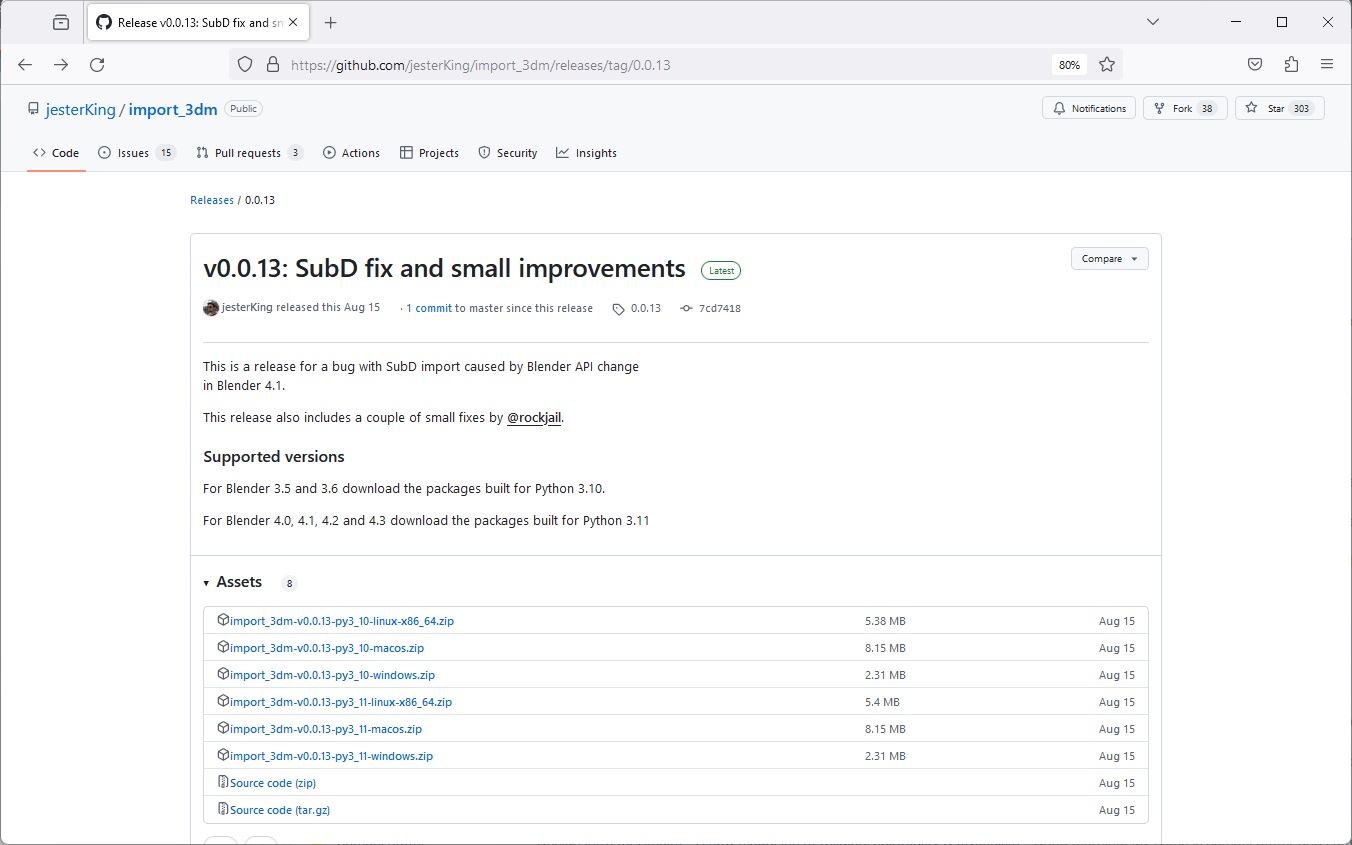Open the @rockjail user mention
1352x845 pixels.
tap(534, 418)
